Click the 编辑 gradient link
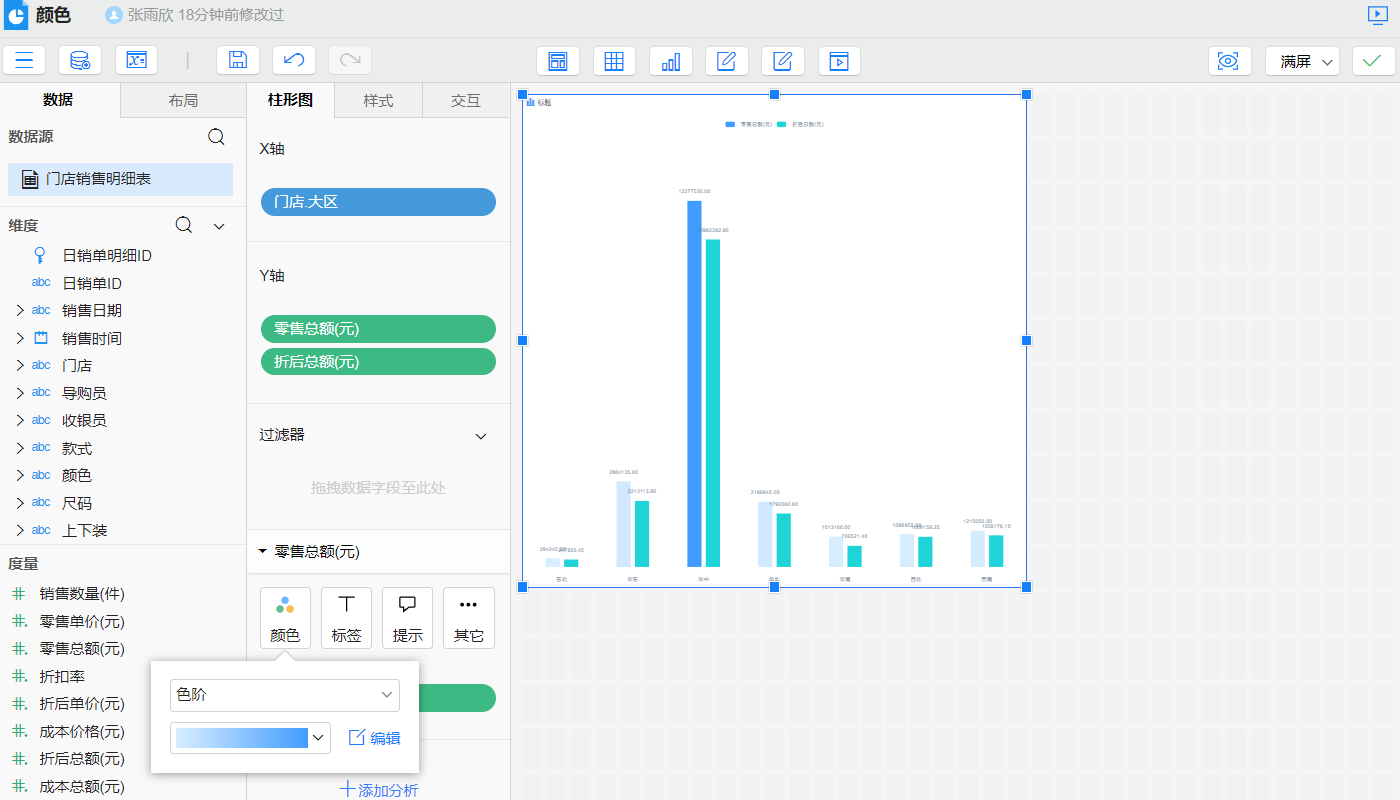1400x800 pixels. (374, 738)
